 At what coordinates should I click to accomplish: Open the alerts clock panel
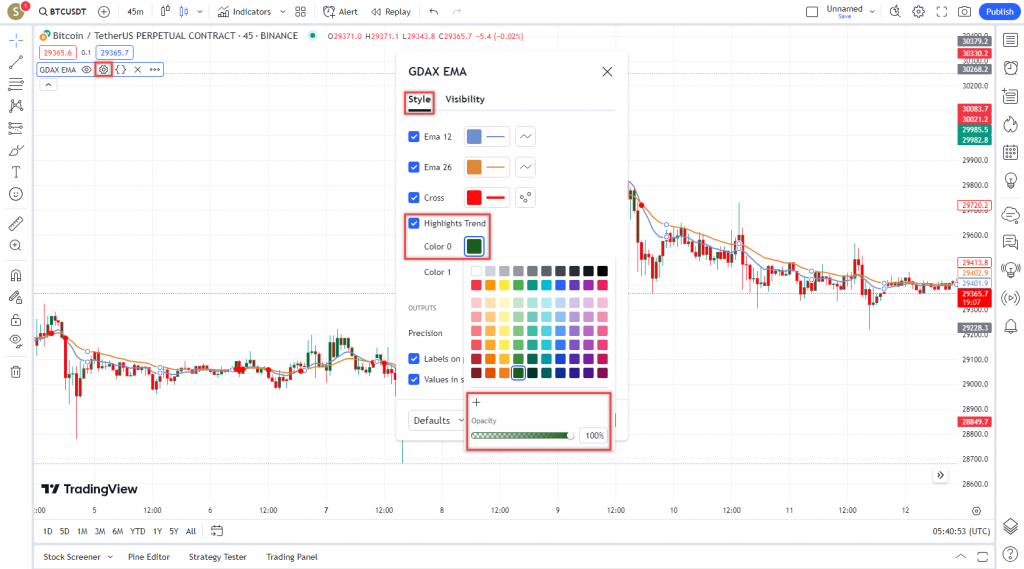coord(1010,67)
